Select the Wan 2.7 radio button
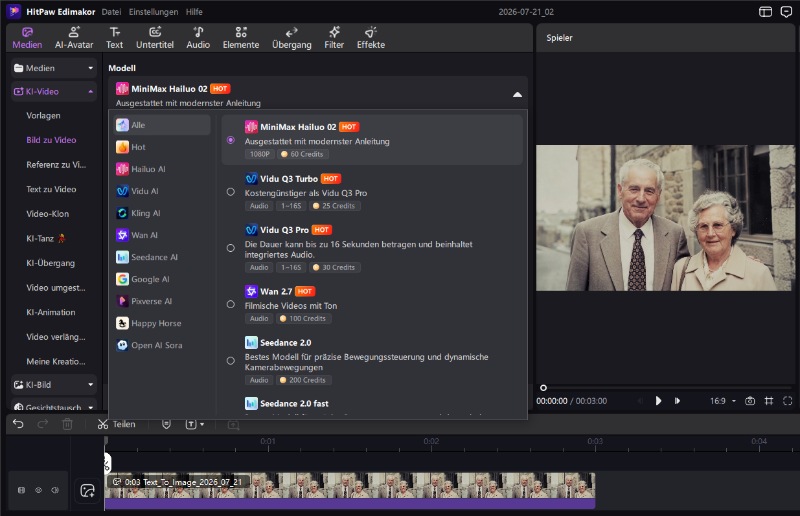The width and height of the screenshot is (800, 516). click(231, 304)
